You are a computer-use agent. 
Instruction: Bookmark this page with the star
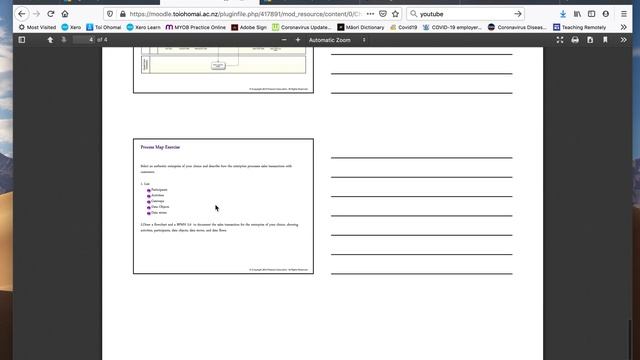tap(396, 14)
